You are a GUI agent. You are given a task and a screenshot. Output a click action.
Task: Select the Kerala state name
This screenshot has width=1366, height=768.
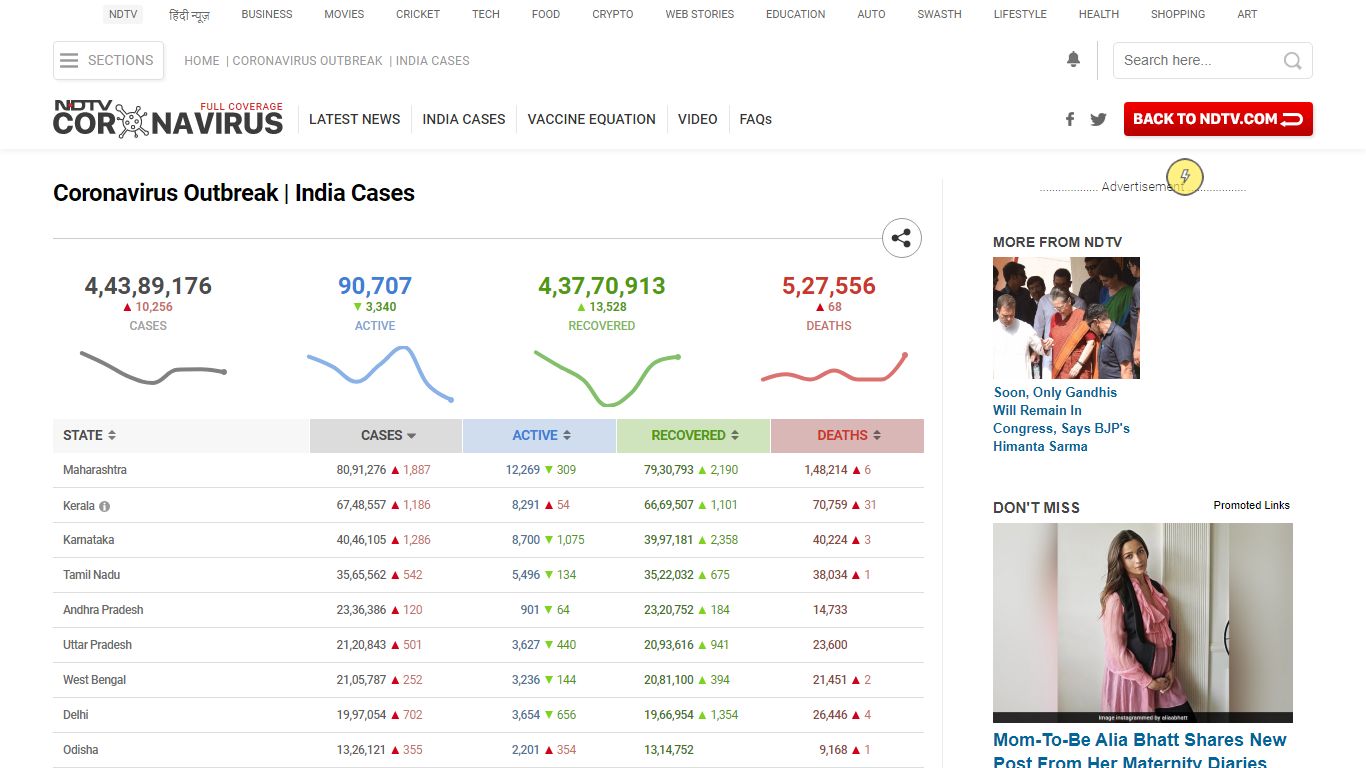coord(79,505)
